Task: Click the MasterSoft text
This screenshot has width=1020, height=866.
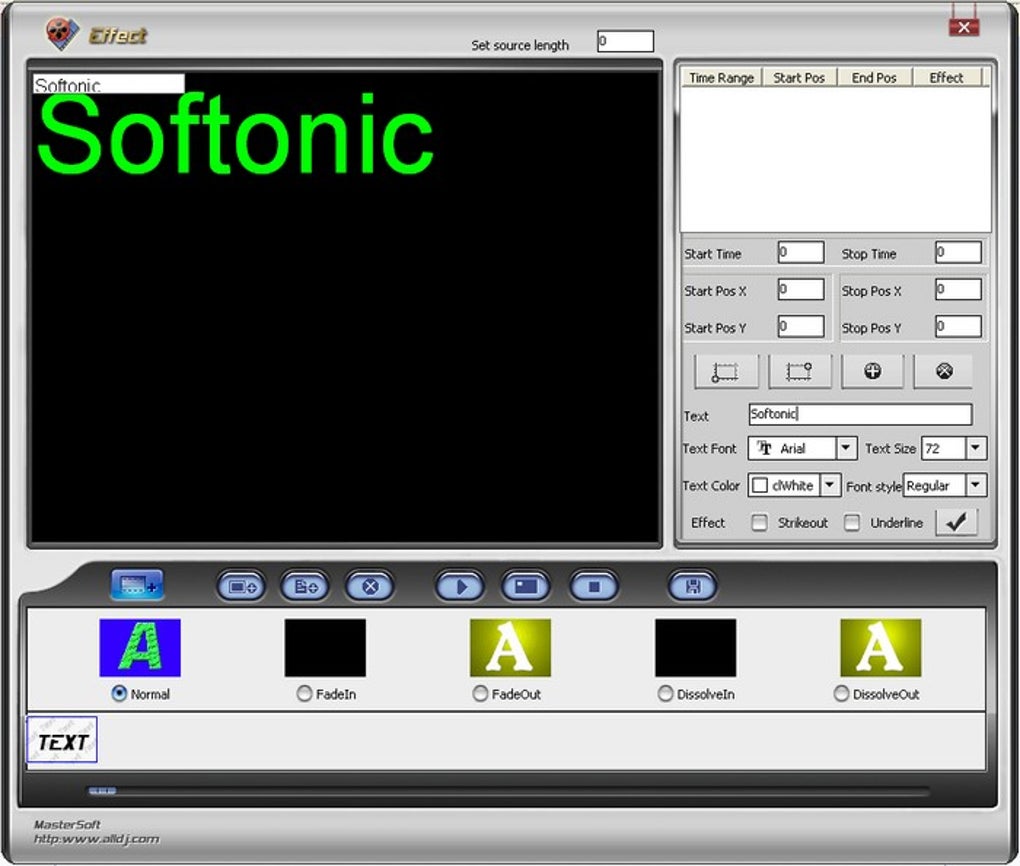Action: 67,824
